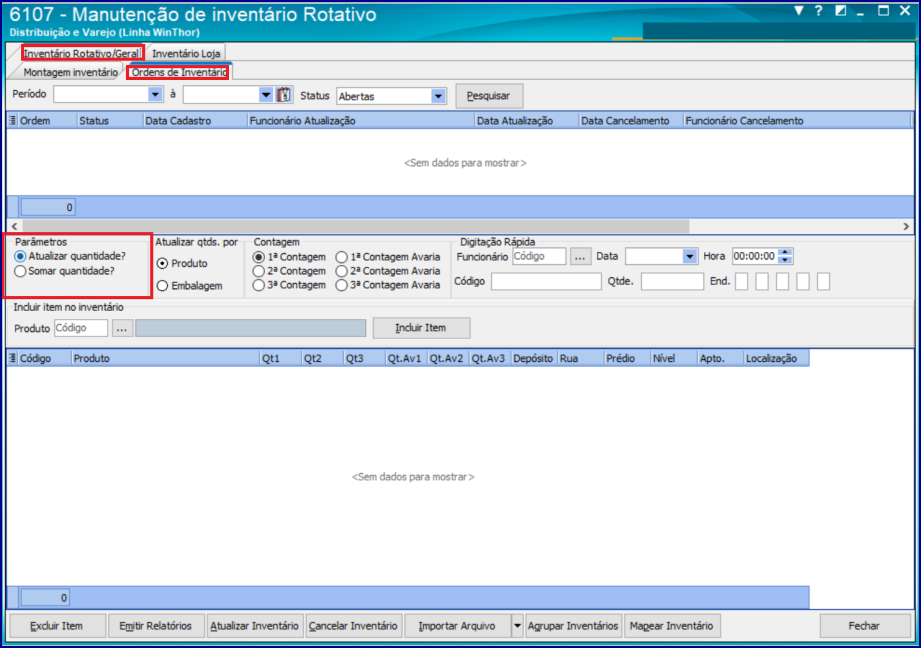Viewport: 921px width, 648px height.
Task: Click the first End. address box
Action: [742, 281]
